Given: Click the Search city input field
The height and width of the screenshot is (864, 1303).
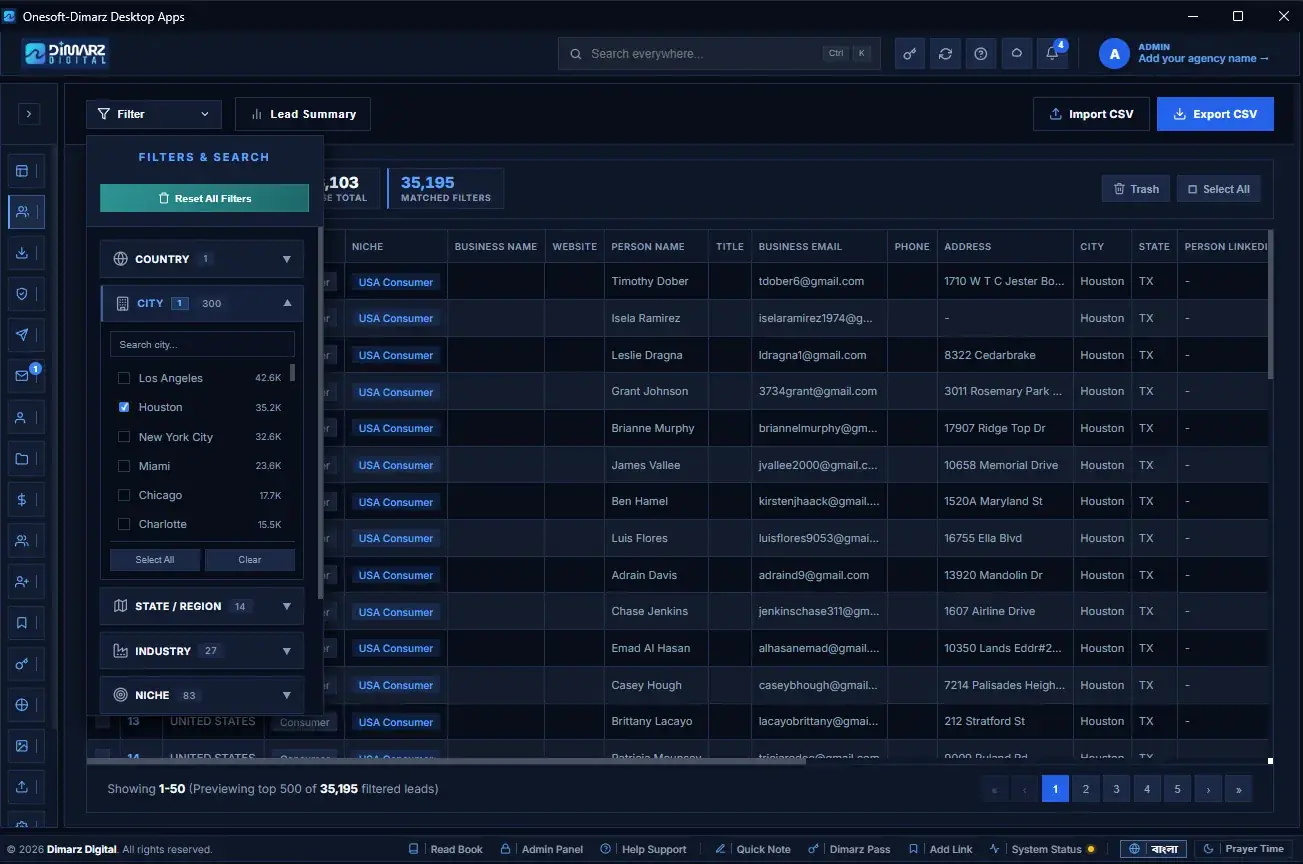Looking at the screenshot, I should click(x=202, y=345).
